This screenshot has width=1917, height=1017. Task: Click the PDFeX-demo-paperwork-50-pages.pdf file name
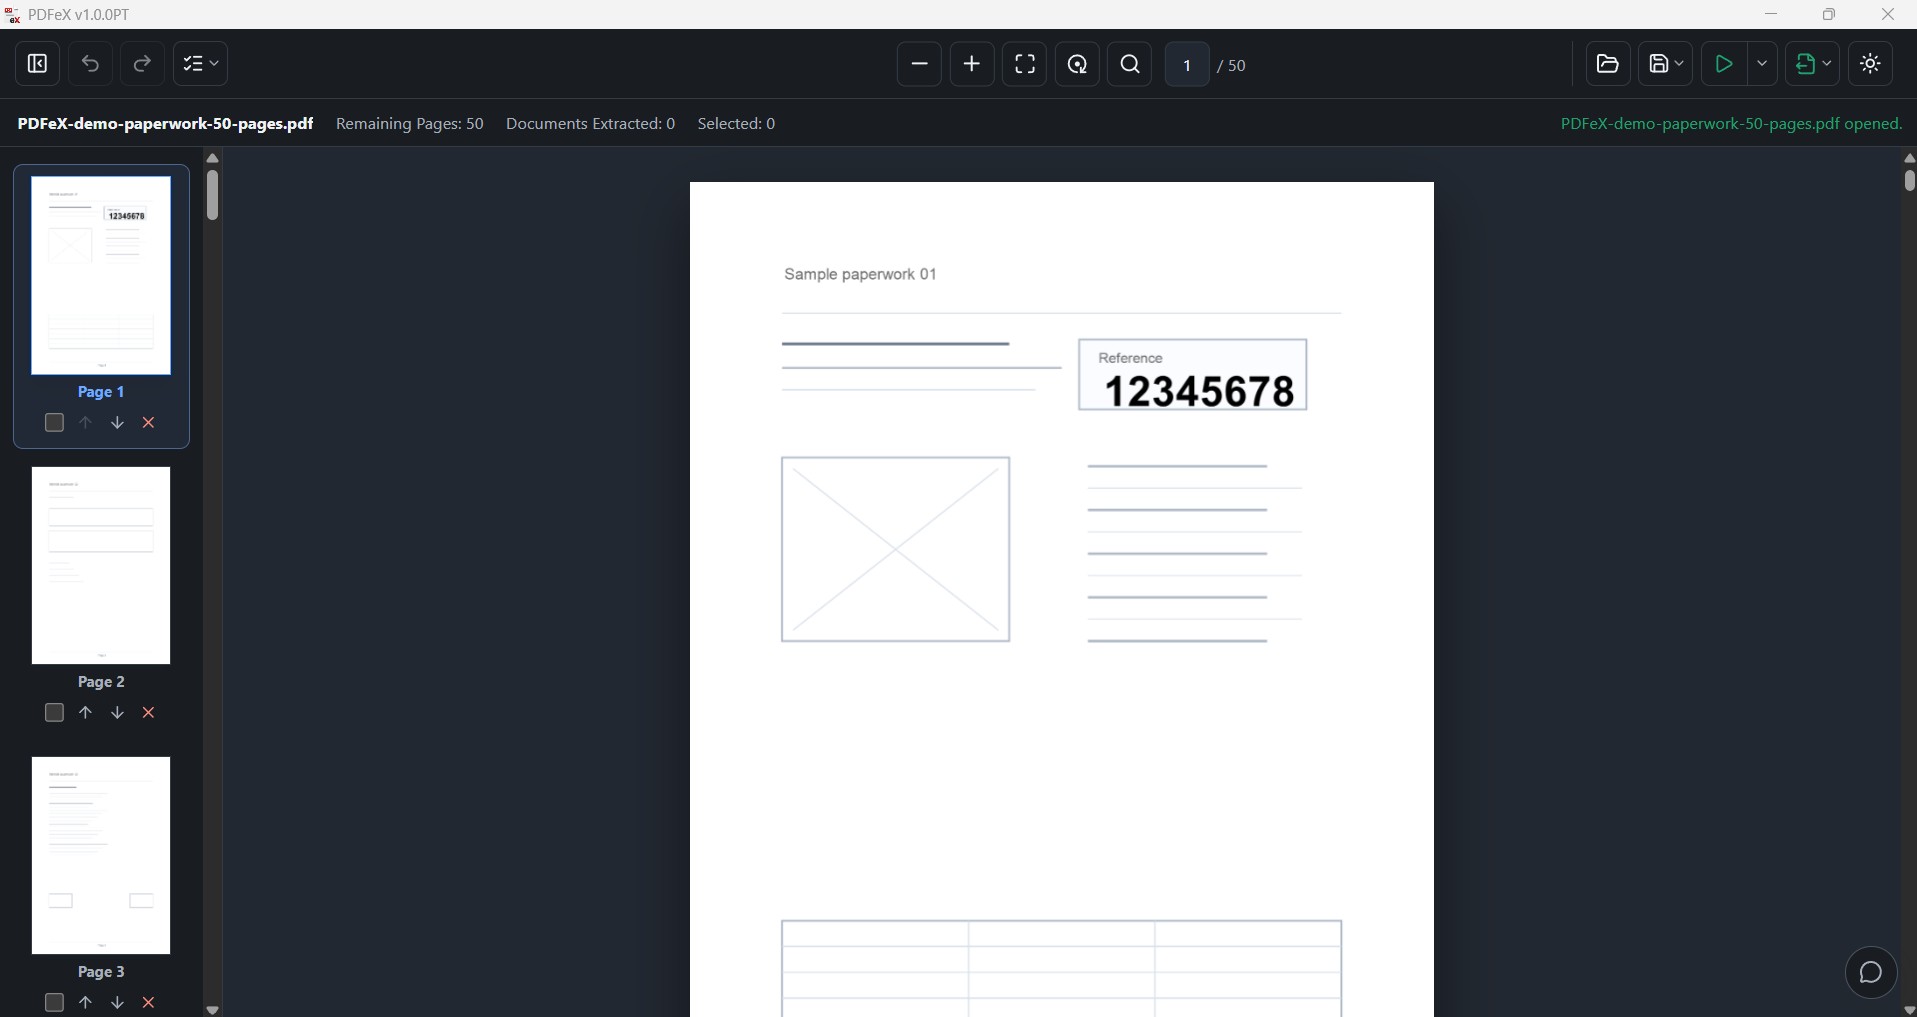[x=165, y=124]
